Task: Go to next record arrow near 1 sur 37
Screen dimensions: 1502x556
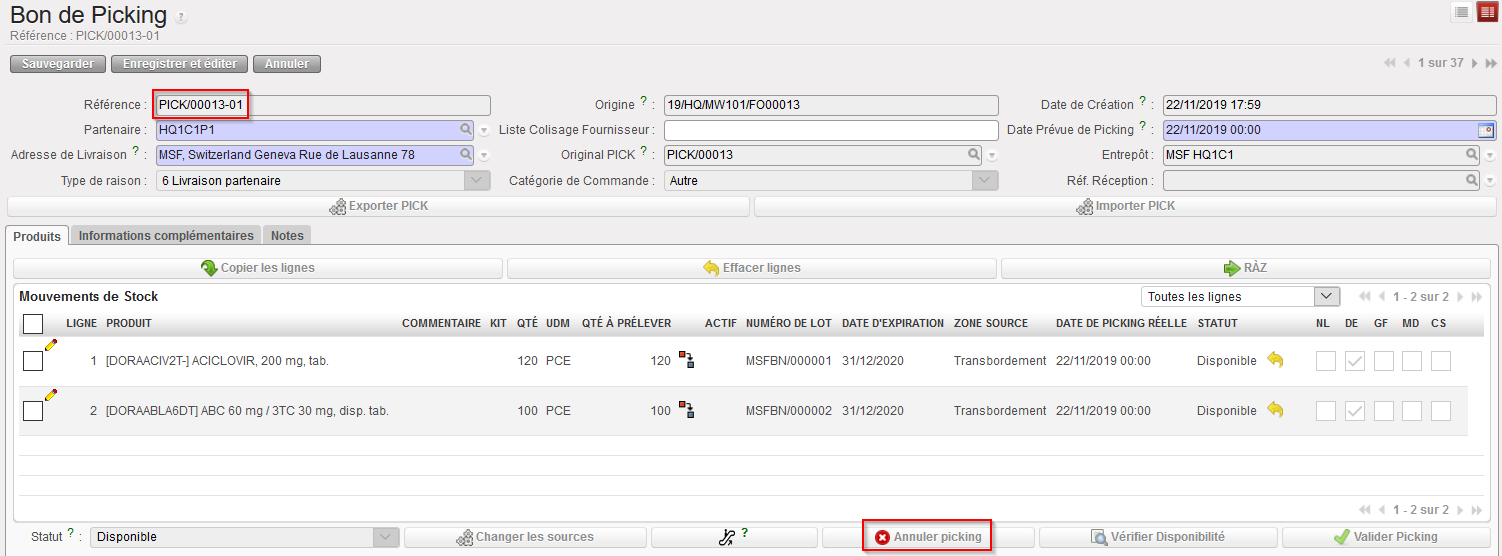Action: tap(1475, 63)
